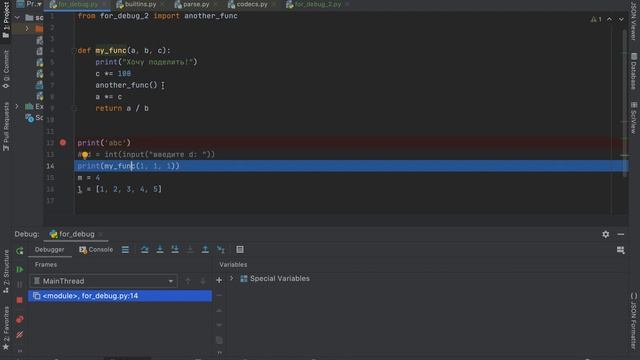Viewport: 640px width, 360px height.
Task: Click the disabled force step into icon
Action: pos(190,249)
